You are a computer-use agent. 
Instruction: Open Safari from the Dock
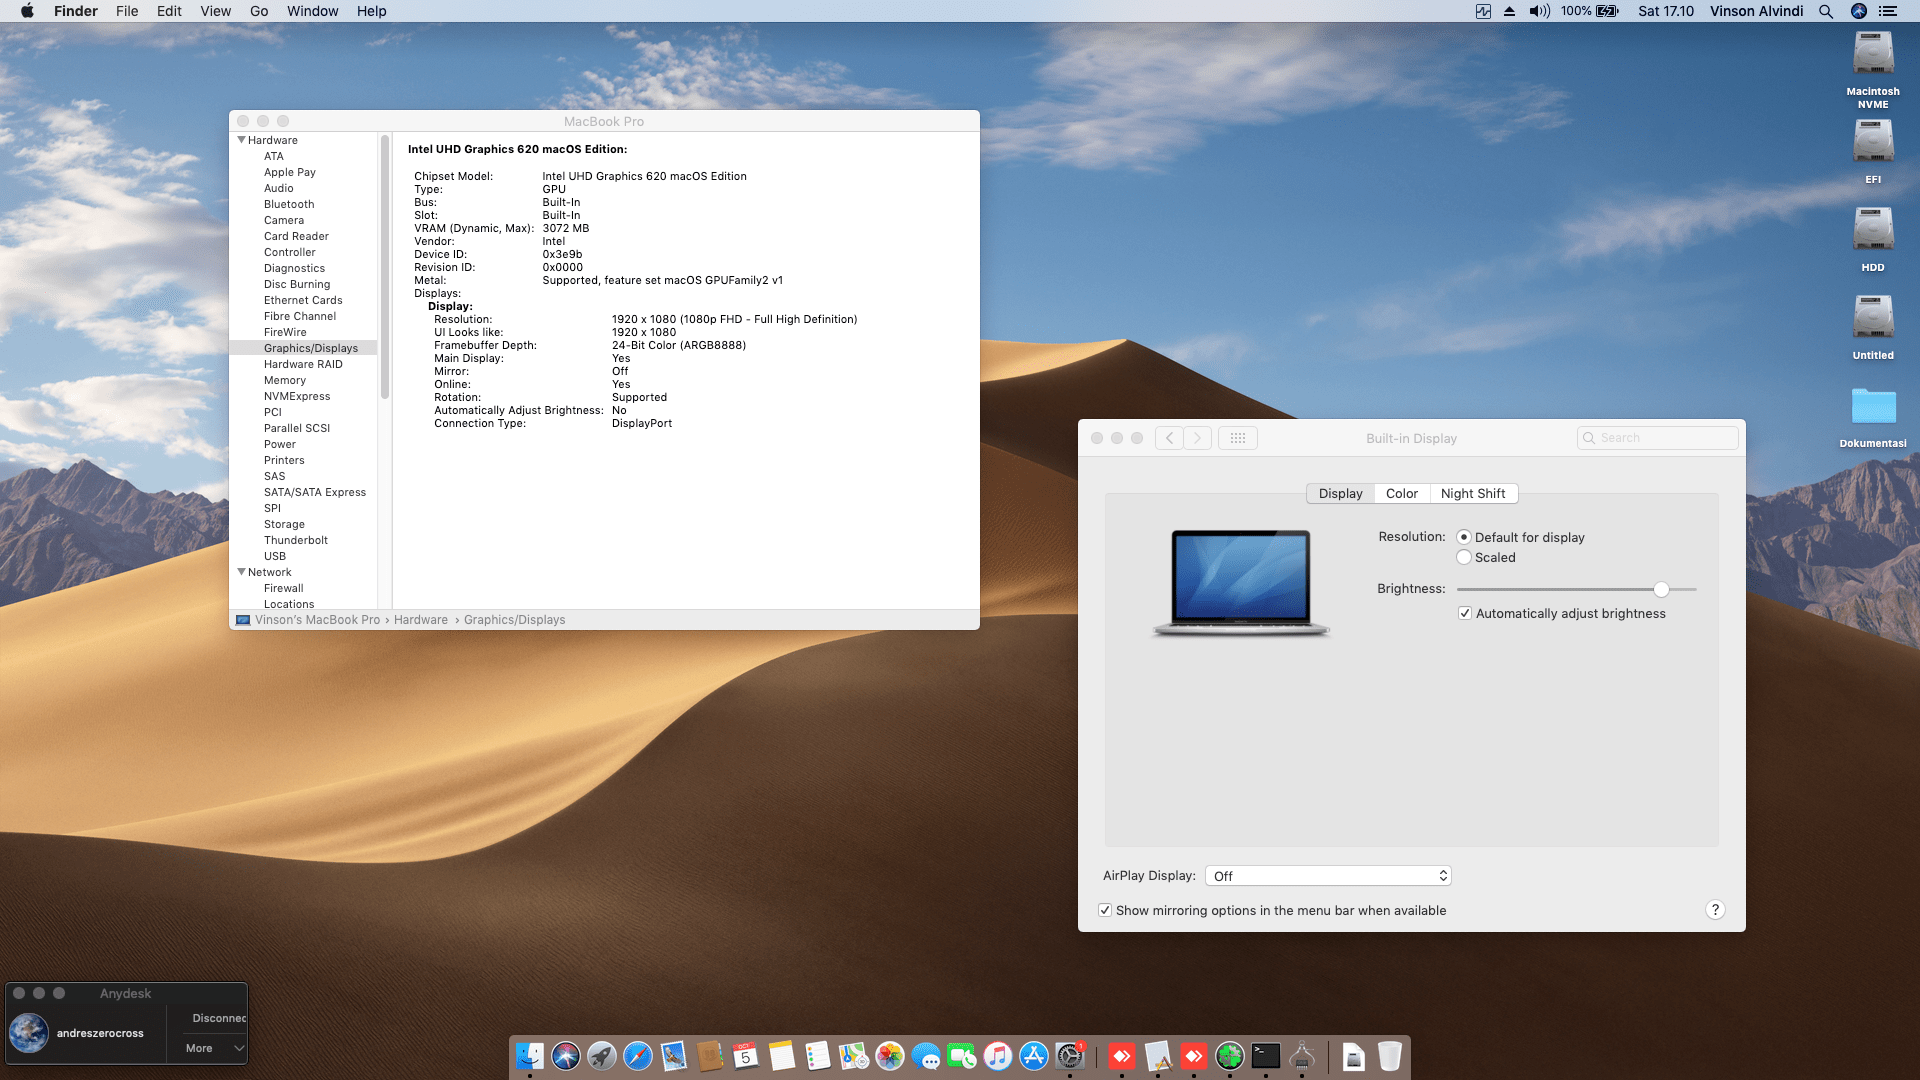pos(638,1056)
